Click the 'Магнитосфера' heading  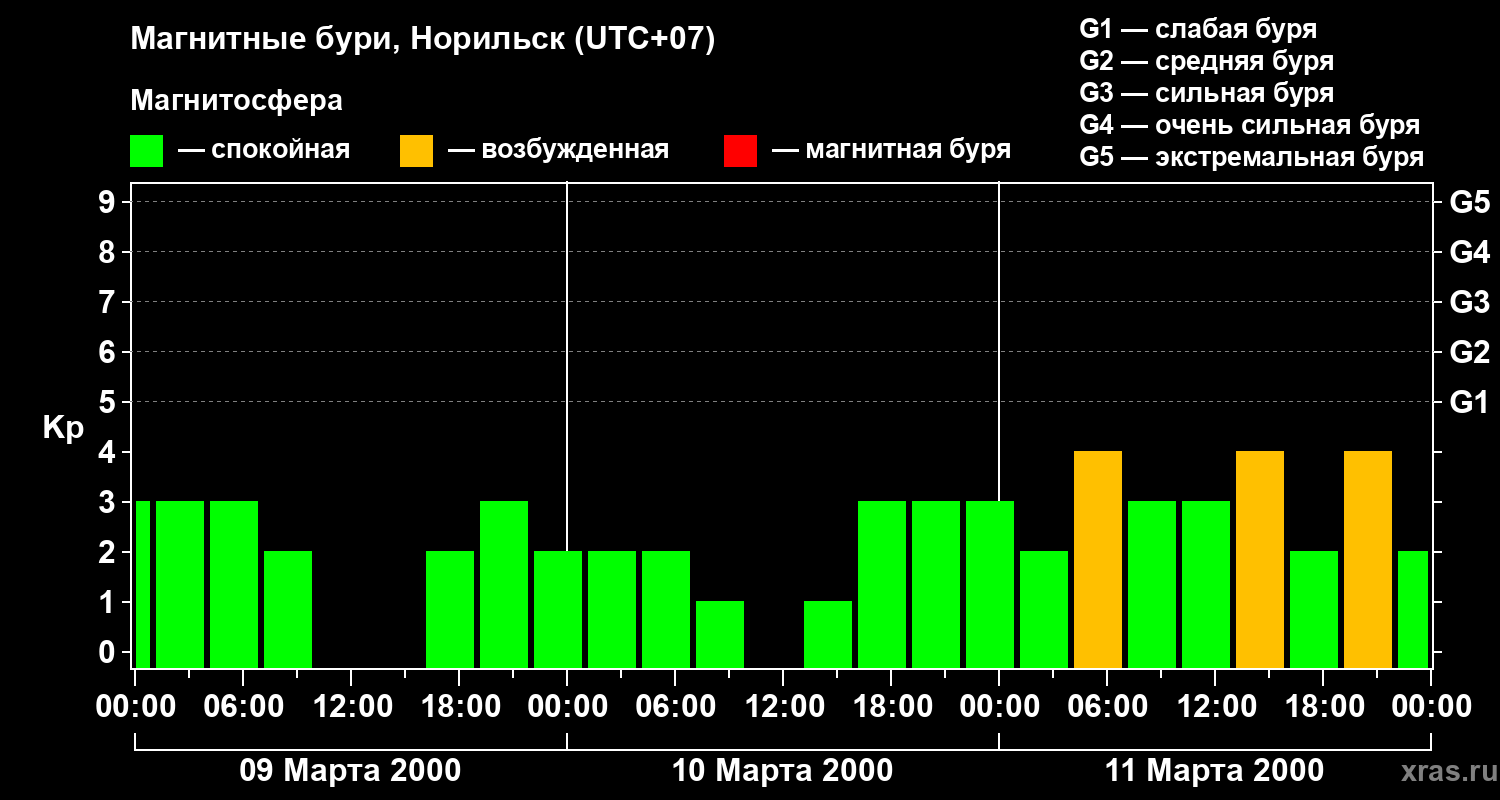pyautogui.click(x=237, y=101)
